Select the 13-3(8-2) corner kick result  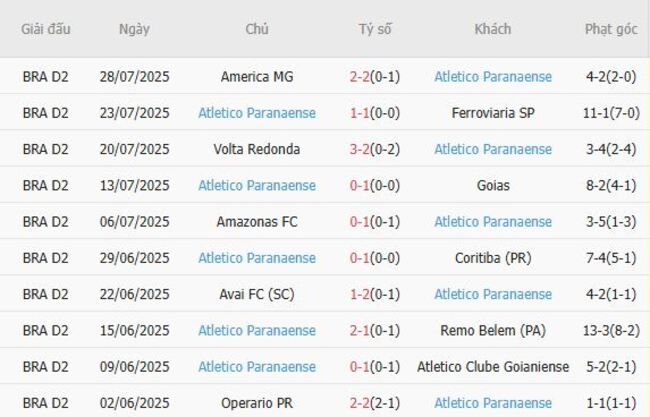coord(611,330)
